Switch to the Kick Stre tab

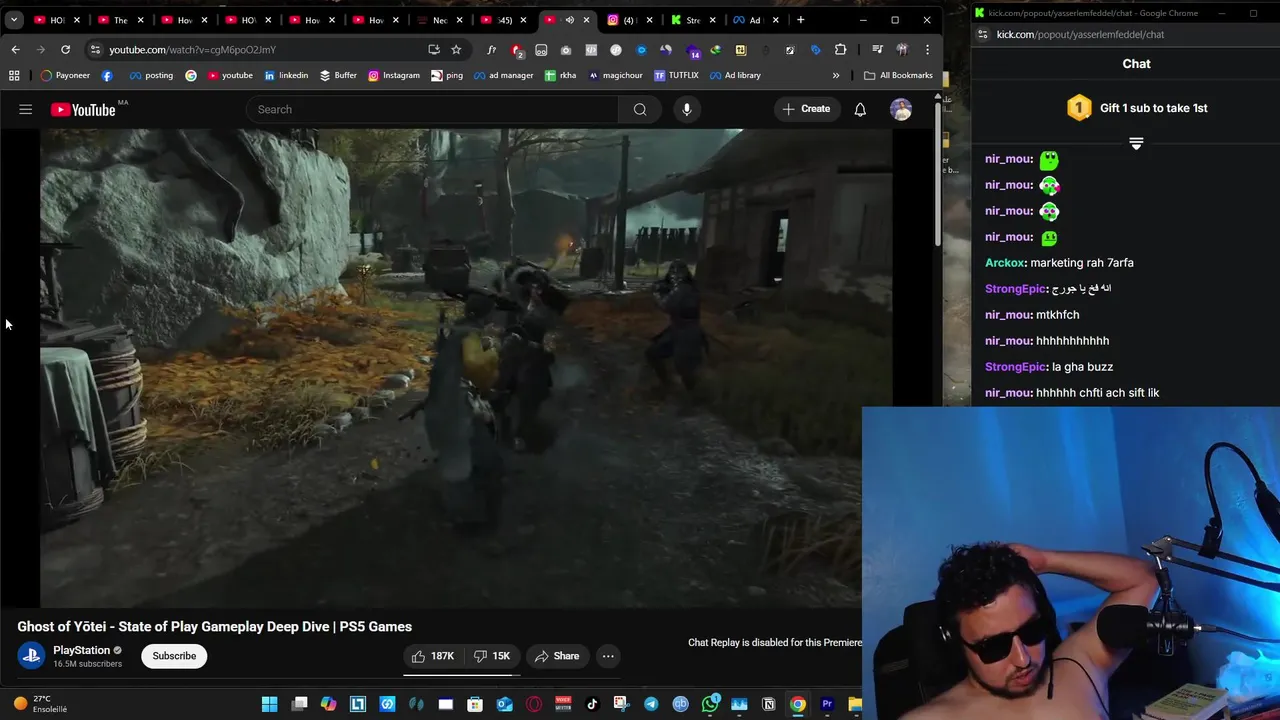[x=693, y=20]
